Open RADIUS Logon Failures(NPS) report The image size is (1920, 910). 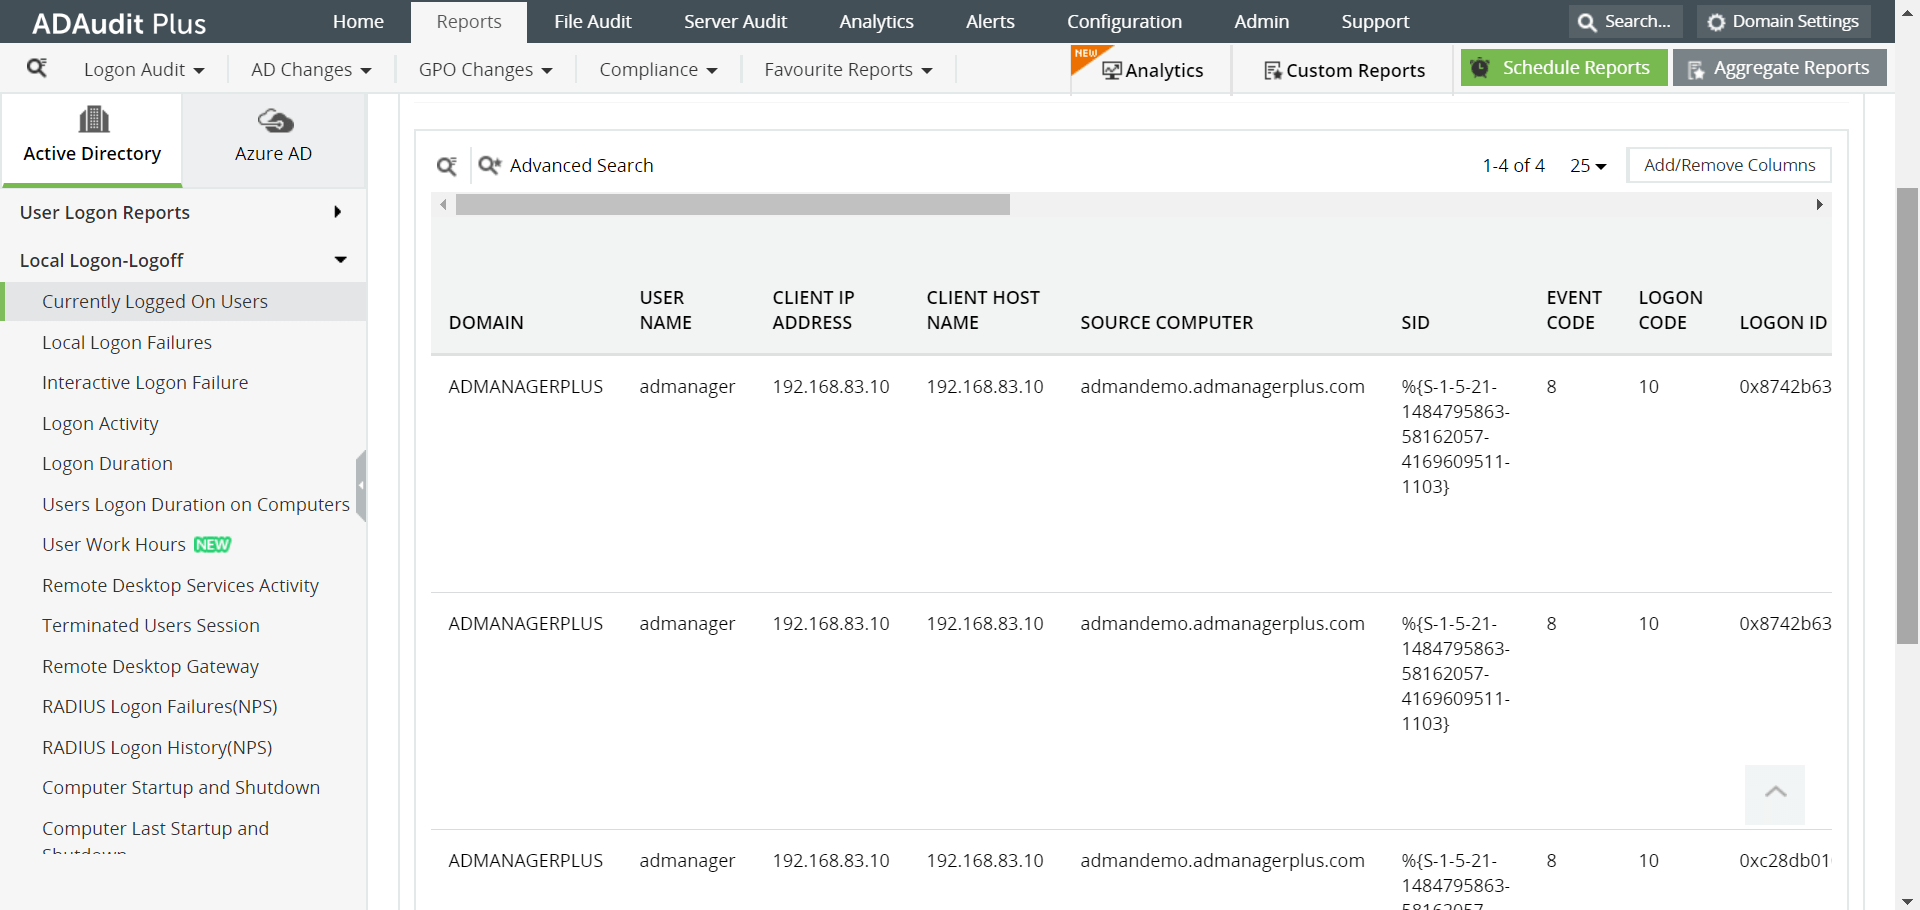tap(160, 706)
